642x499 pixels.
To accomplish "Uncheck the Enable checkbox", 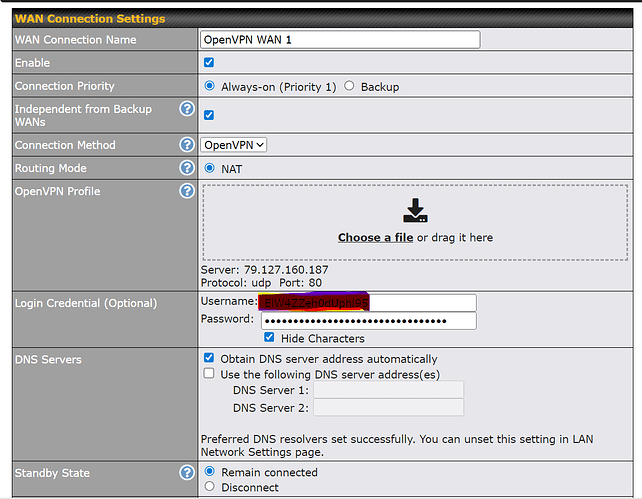I will click(x=209, y=63).
